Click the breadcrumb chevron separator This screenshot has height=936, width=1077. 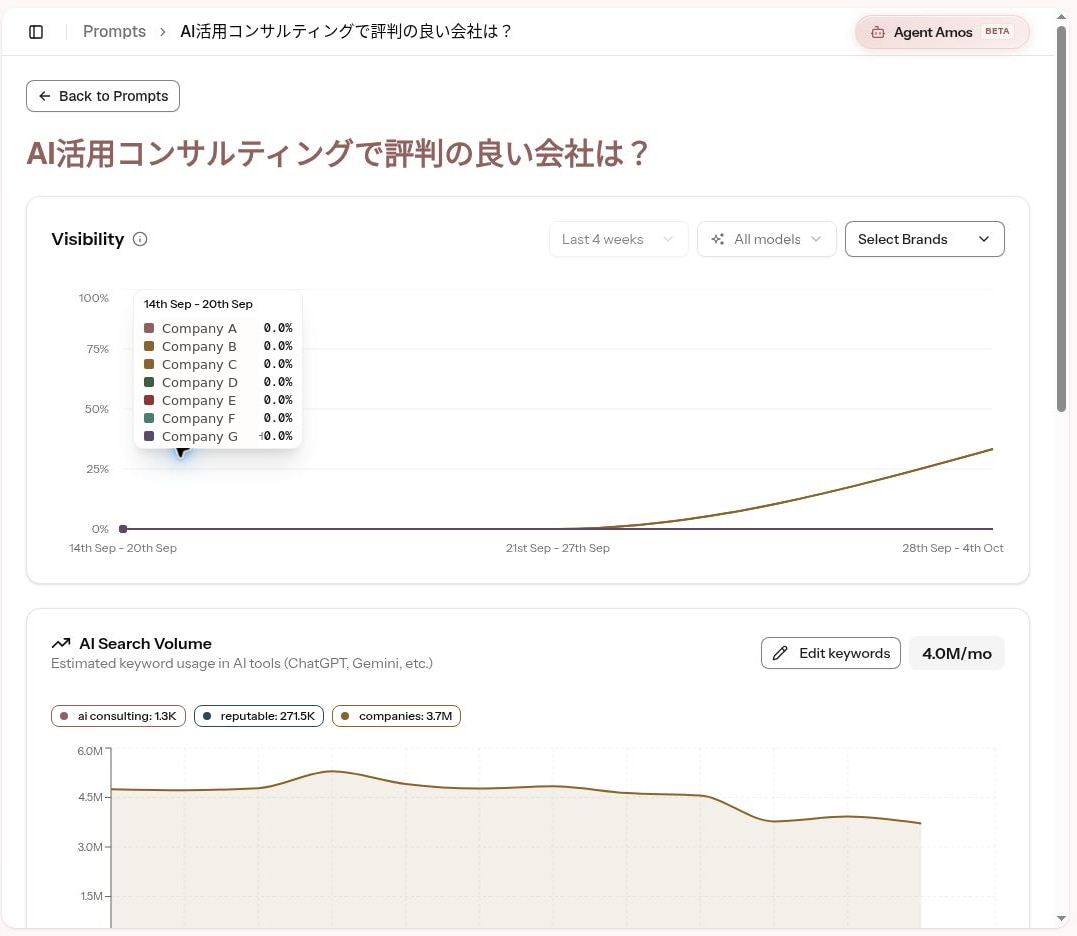coord(163,32)
